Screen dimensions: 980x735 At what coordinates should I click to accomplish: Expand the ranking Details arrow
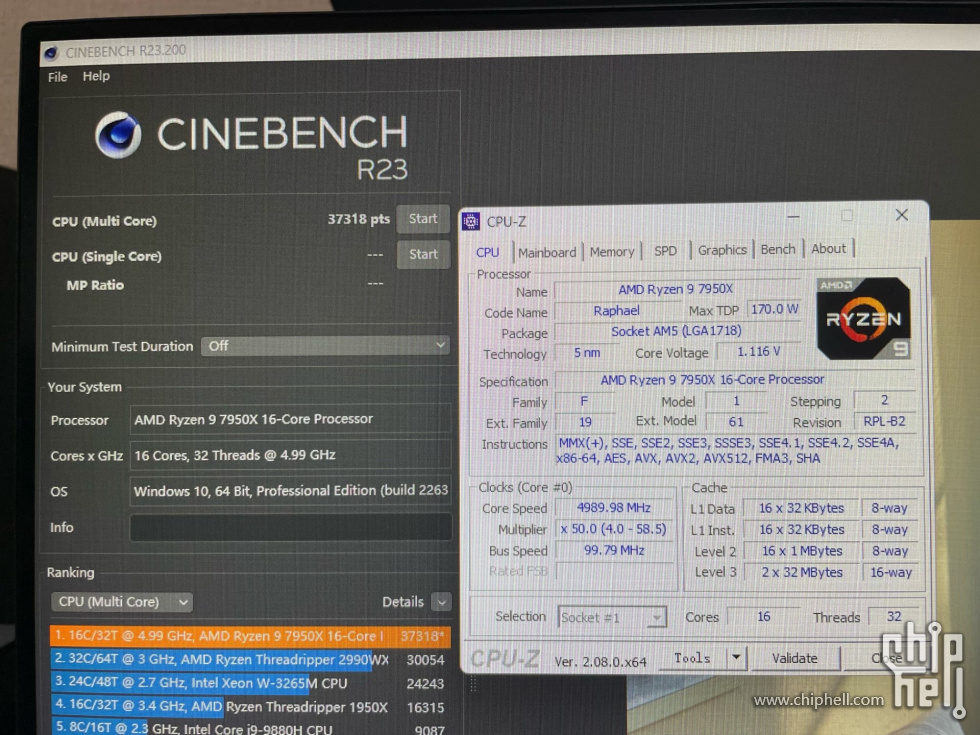(x=441, y=602)
